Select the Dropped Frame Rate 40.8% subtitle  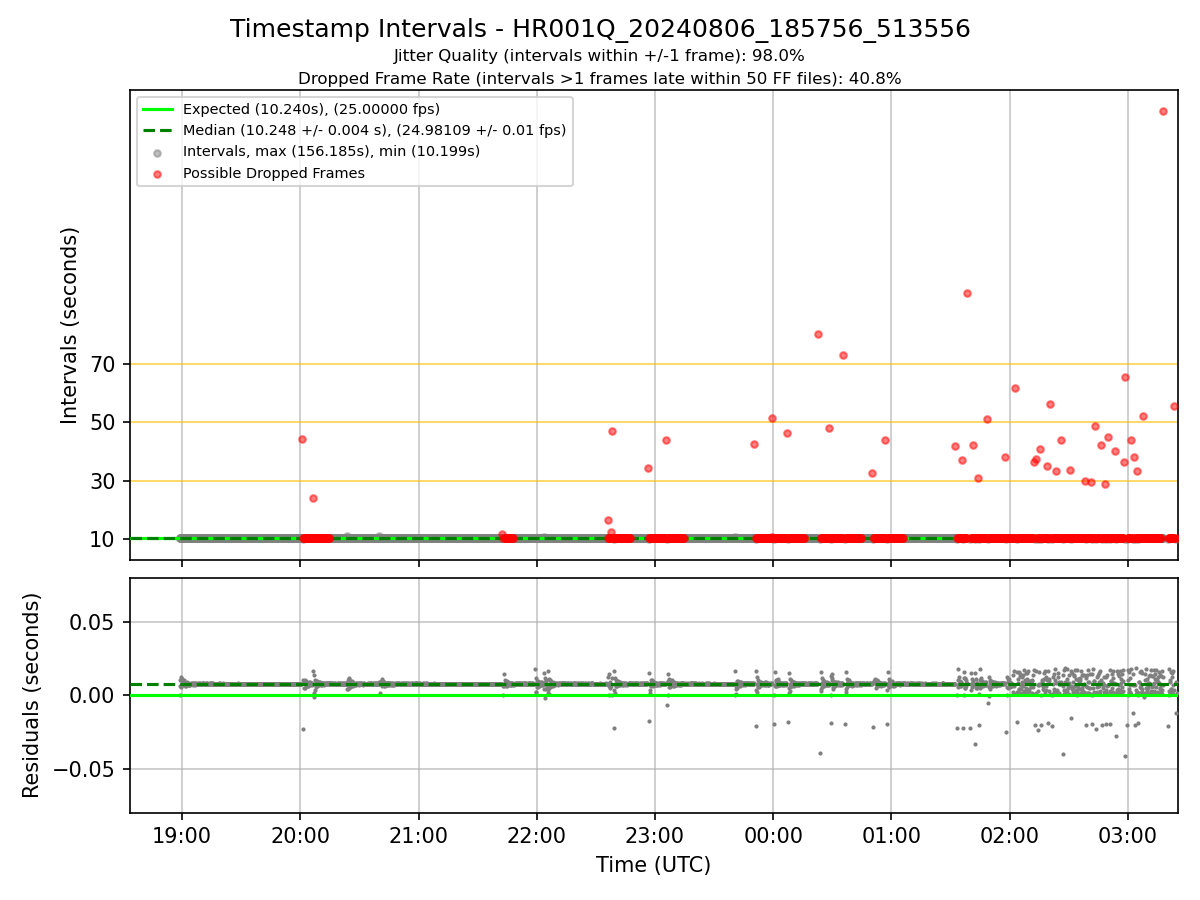(599, 78)
